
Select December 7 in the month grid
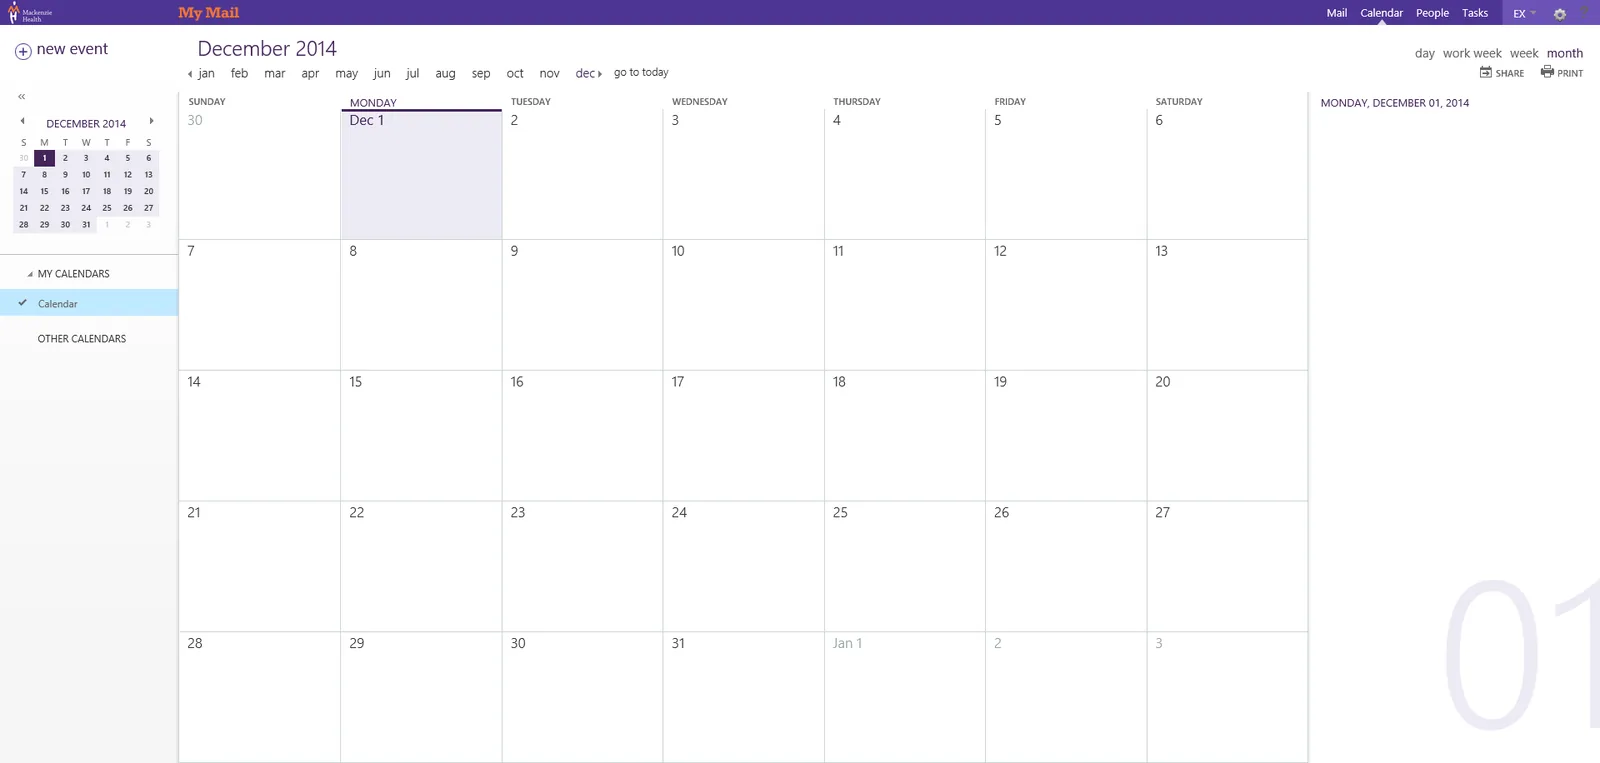click(260, 305)
